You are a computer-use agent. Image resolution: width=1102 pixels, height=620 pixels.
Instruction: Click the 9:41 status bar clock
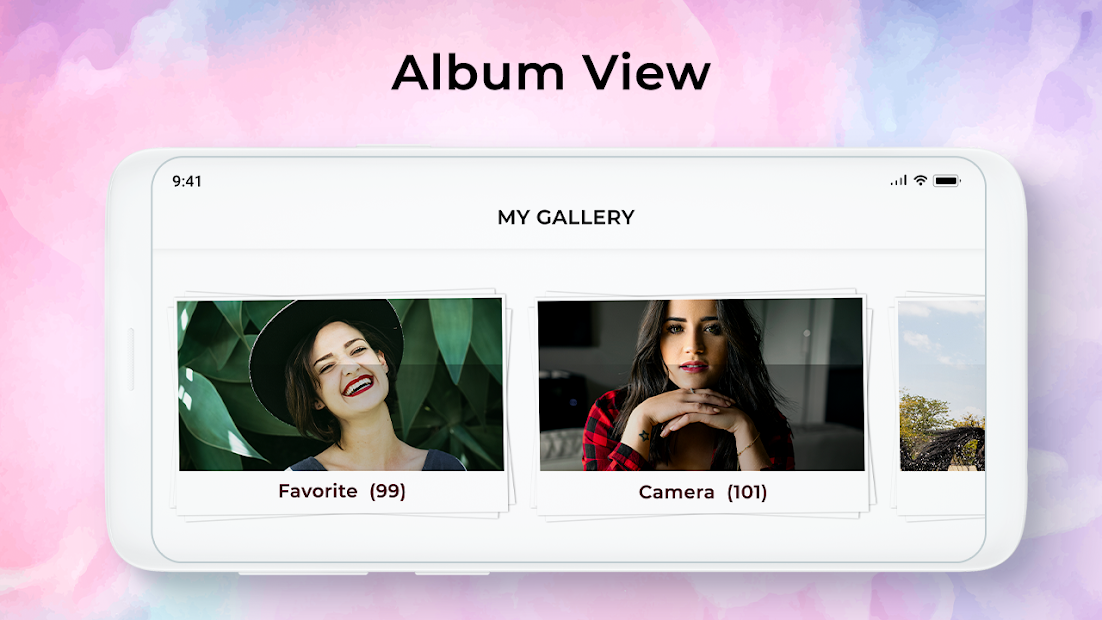coord(187,181)
